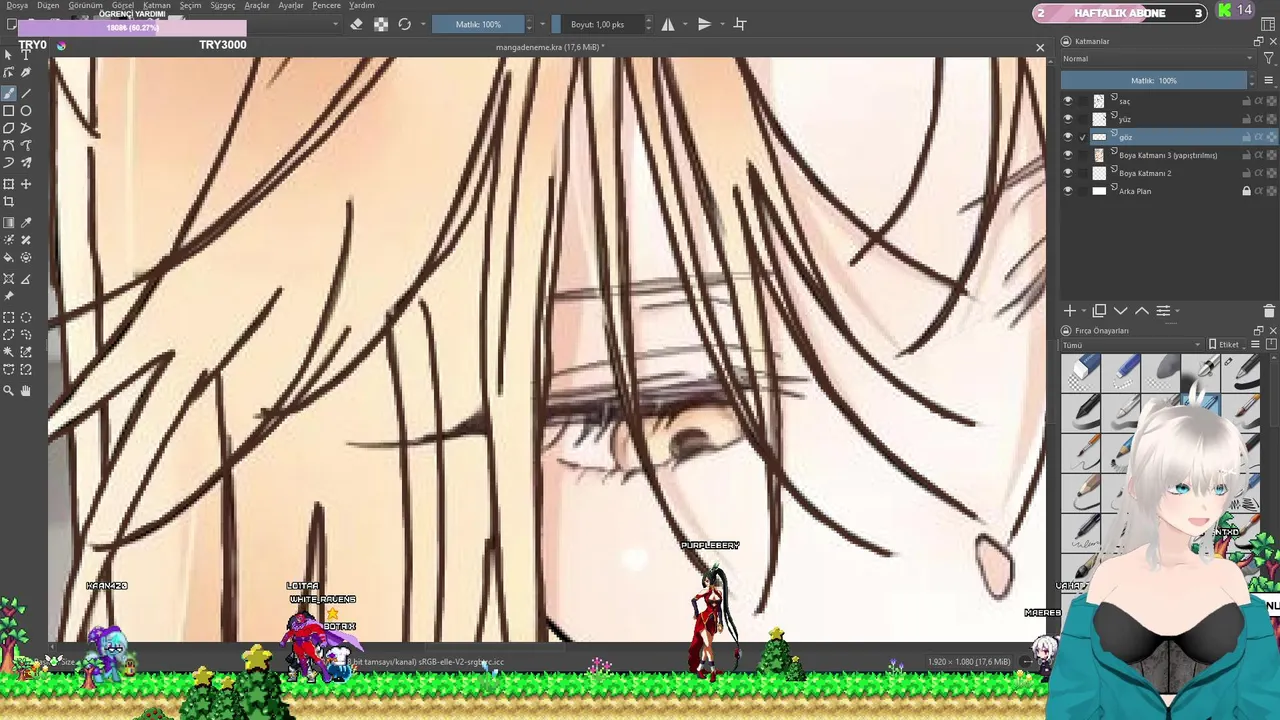Screen dimensions: 1280x720
Task: Open dropdown arrow after reload preset
Action: 423,24
